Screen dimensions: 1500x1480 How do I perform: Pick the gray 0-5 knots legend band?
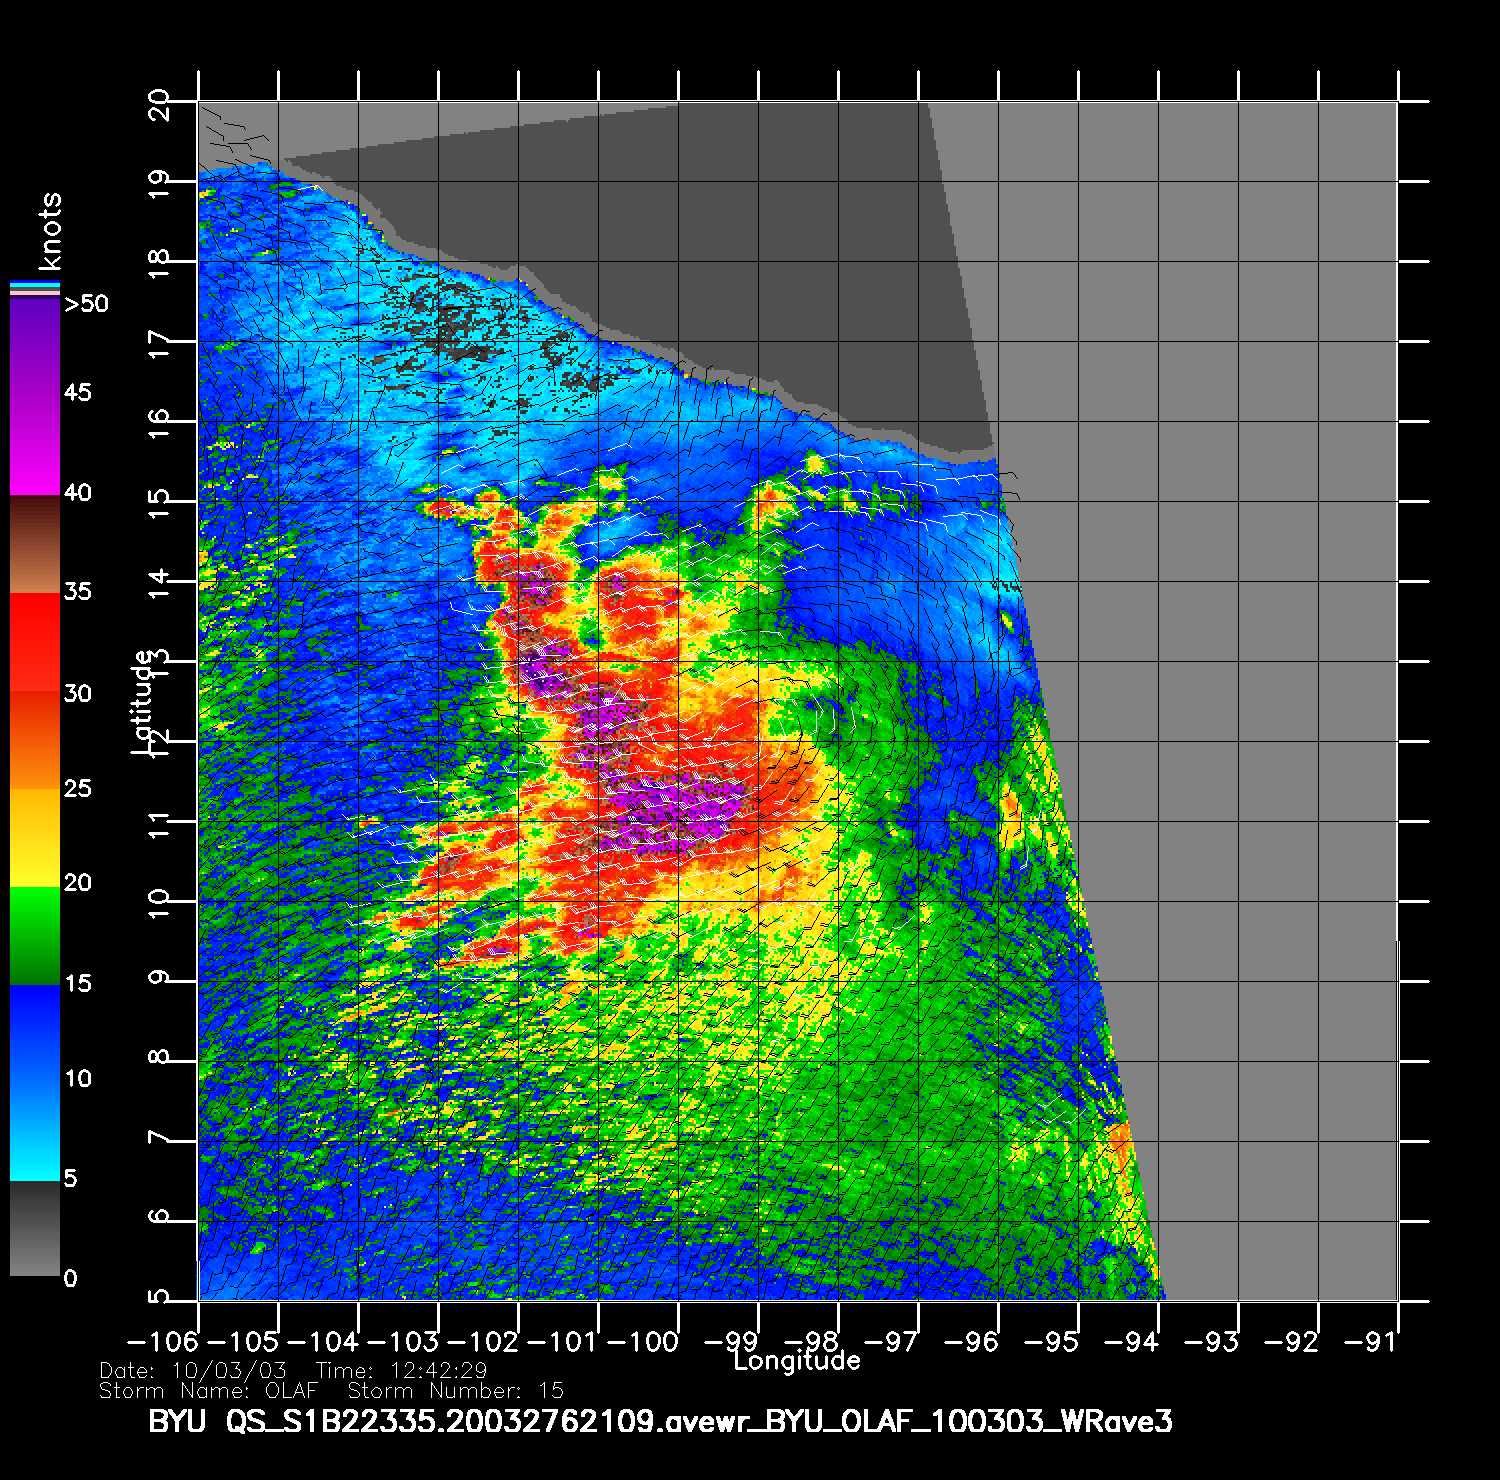coord(34,1228)
